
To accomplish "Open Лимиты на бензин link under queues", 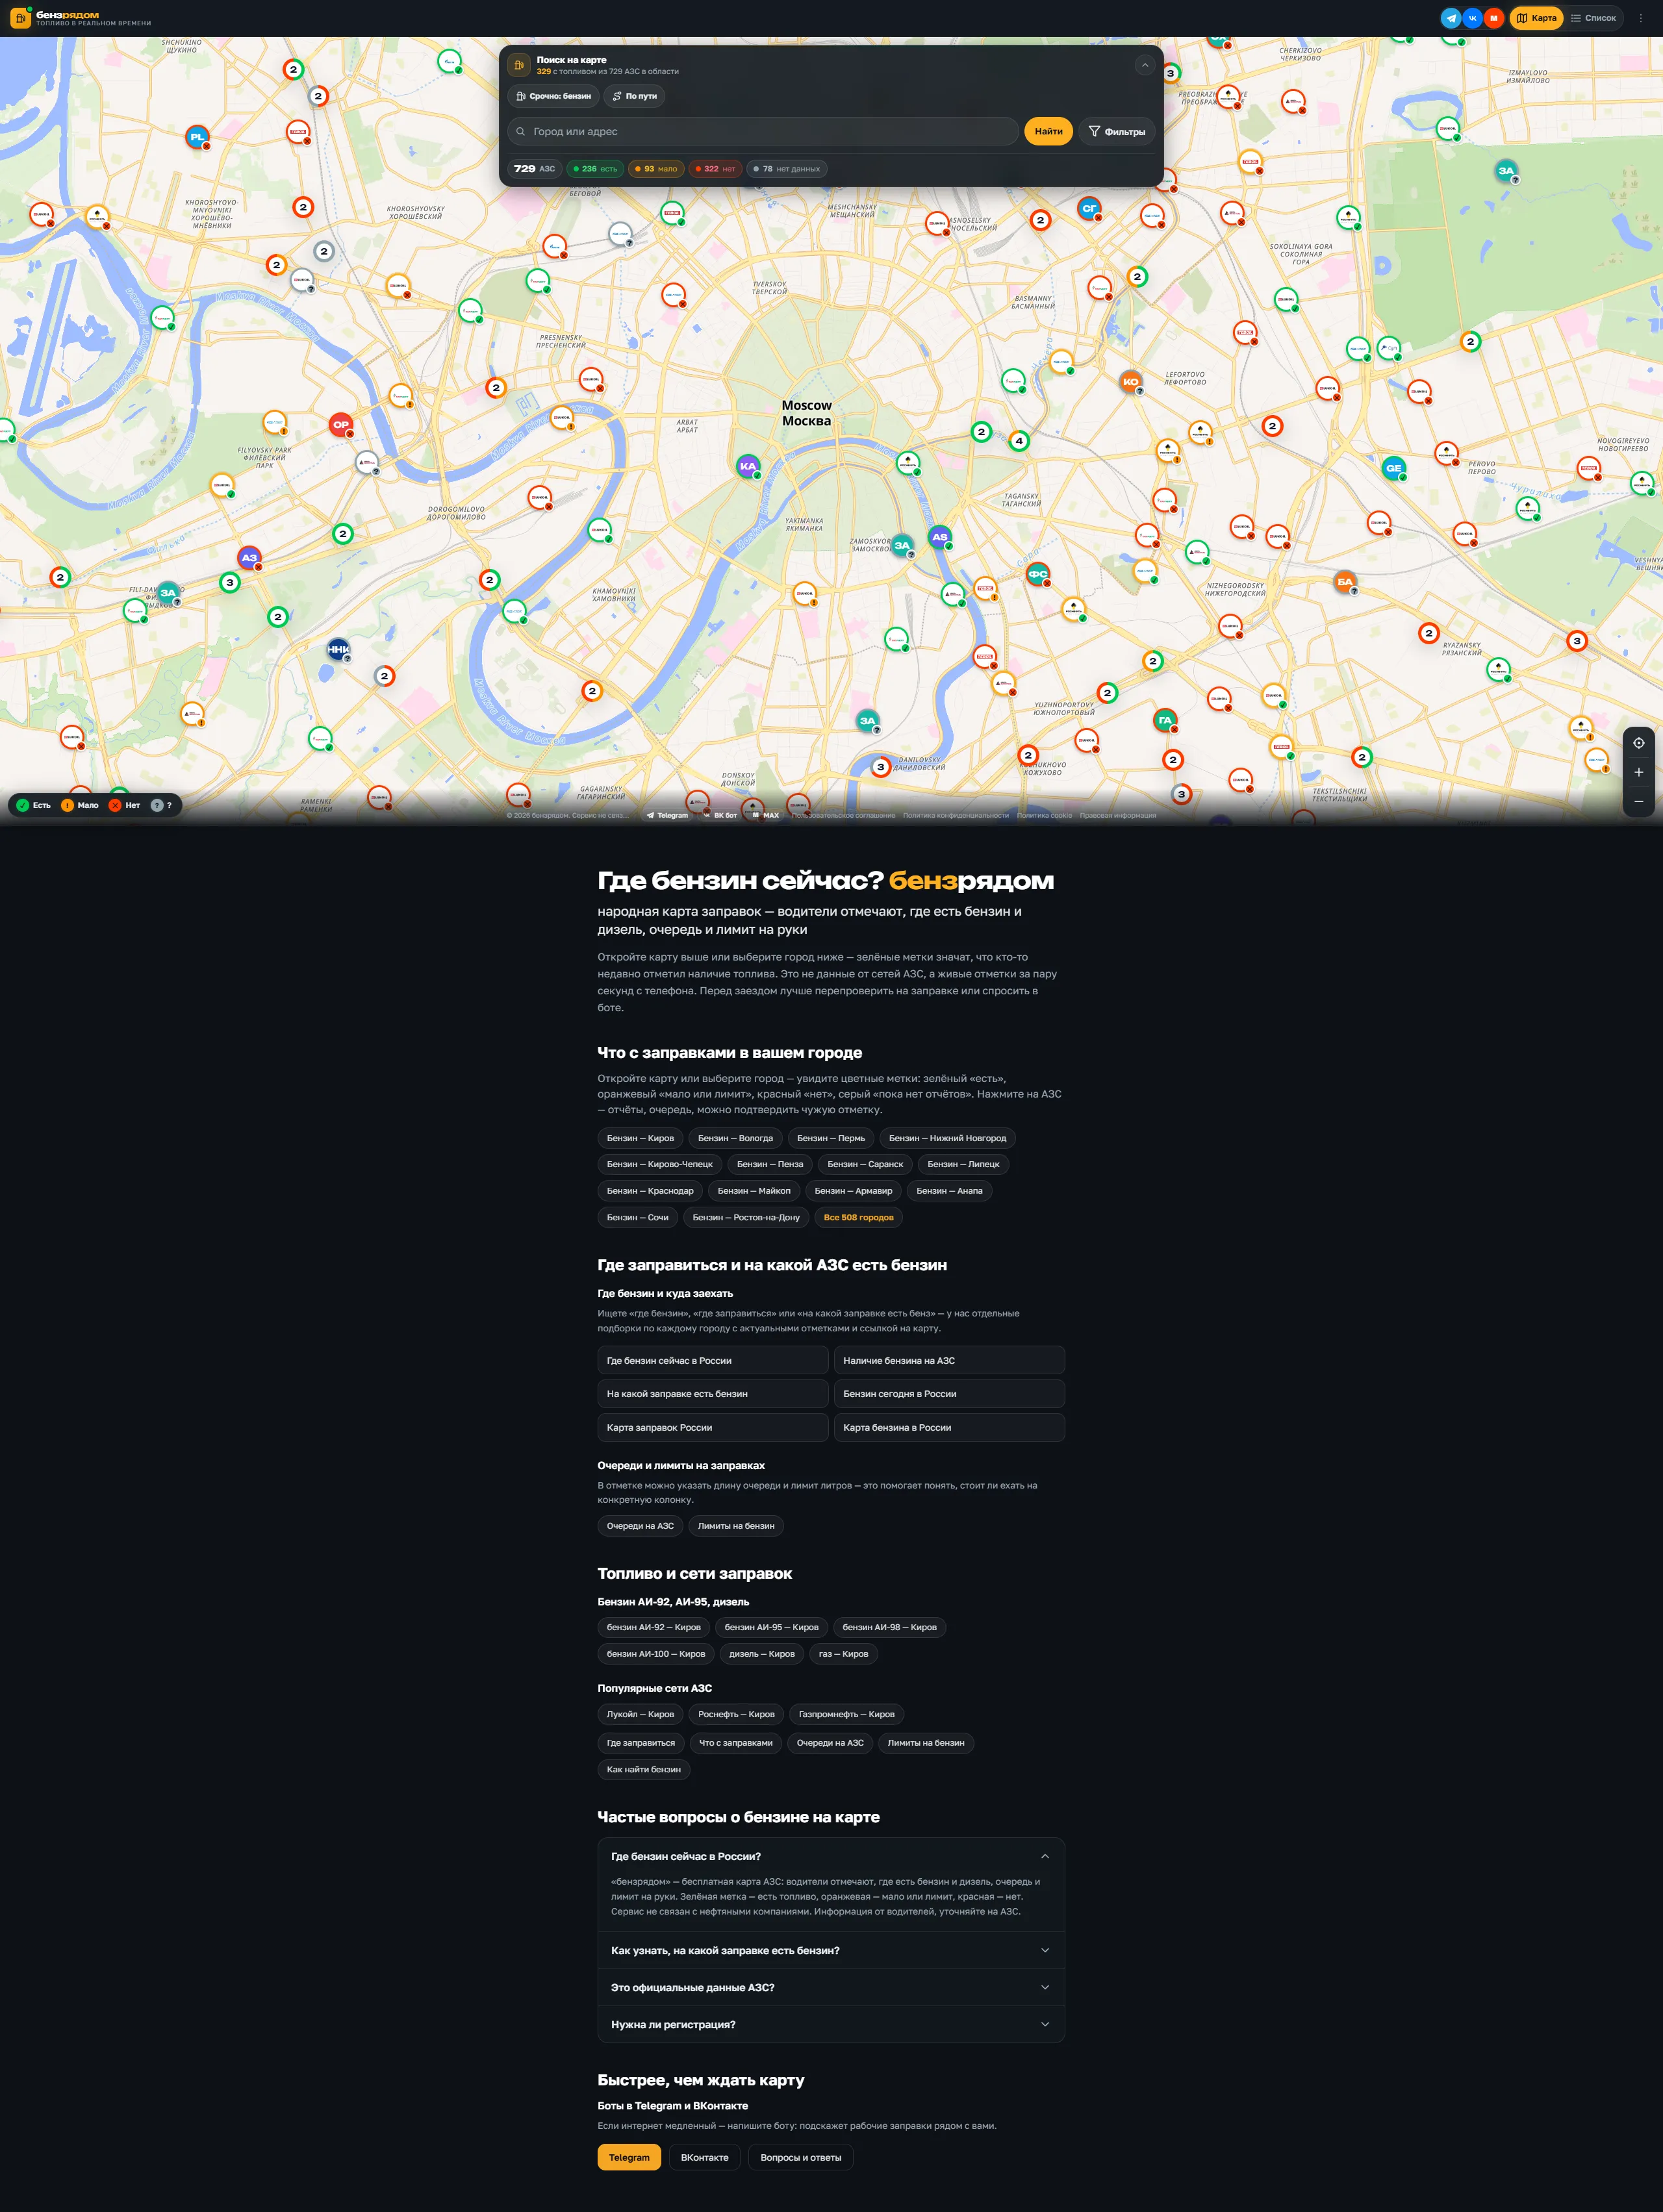I will pyautogui.click(x=736, y=1525).
